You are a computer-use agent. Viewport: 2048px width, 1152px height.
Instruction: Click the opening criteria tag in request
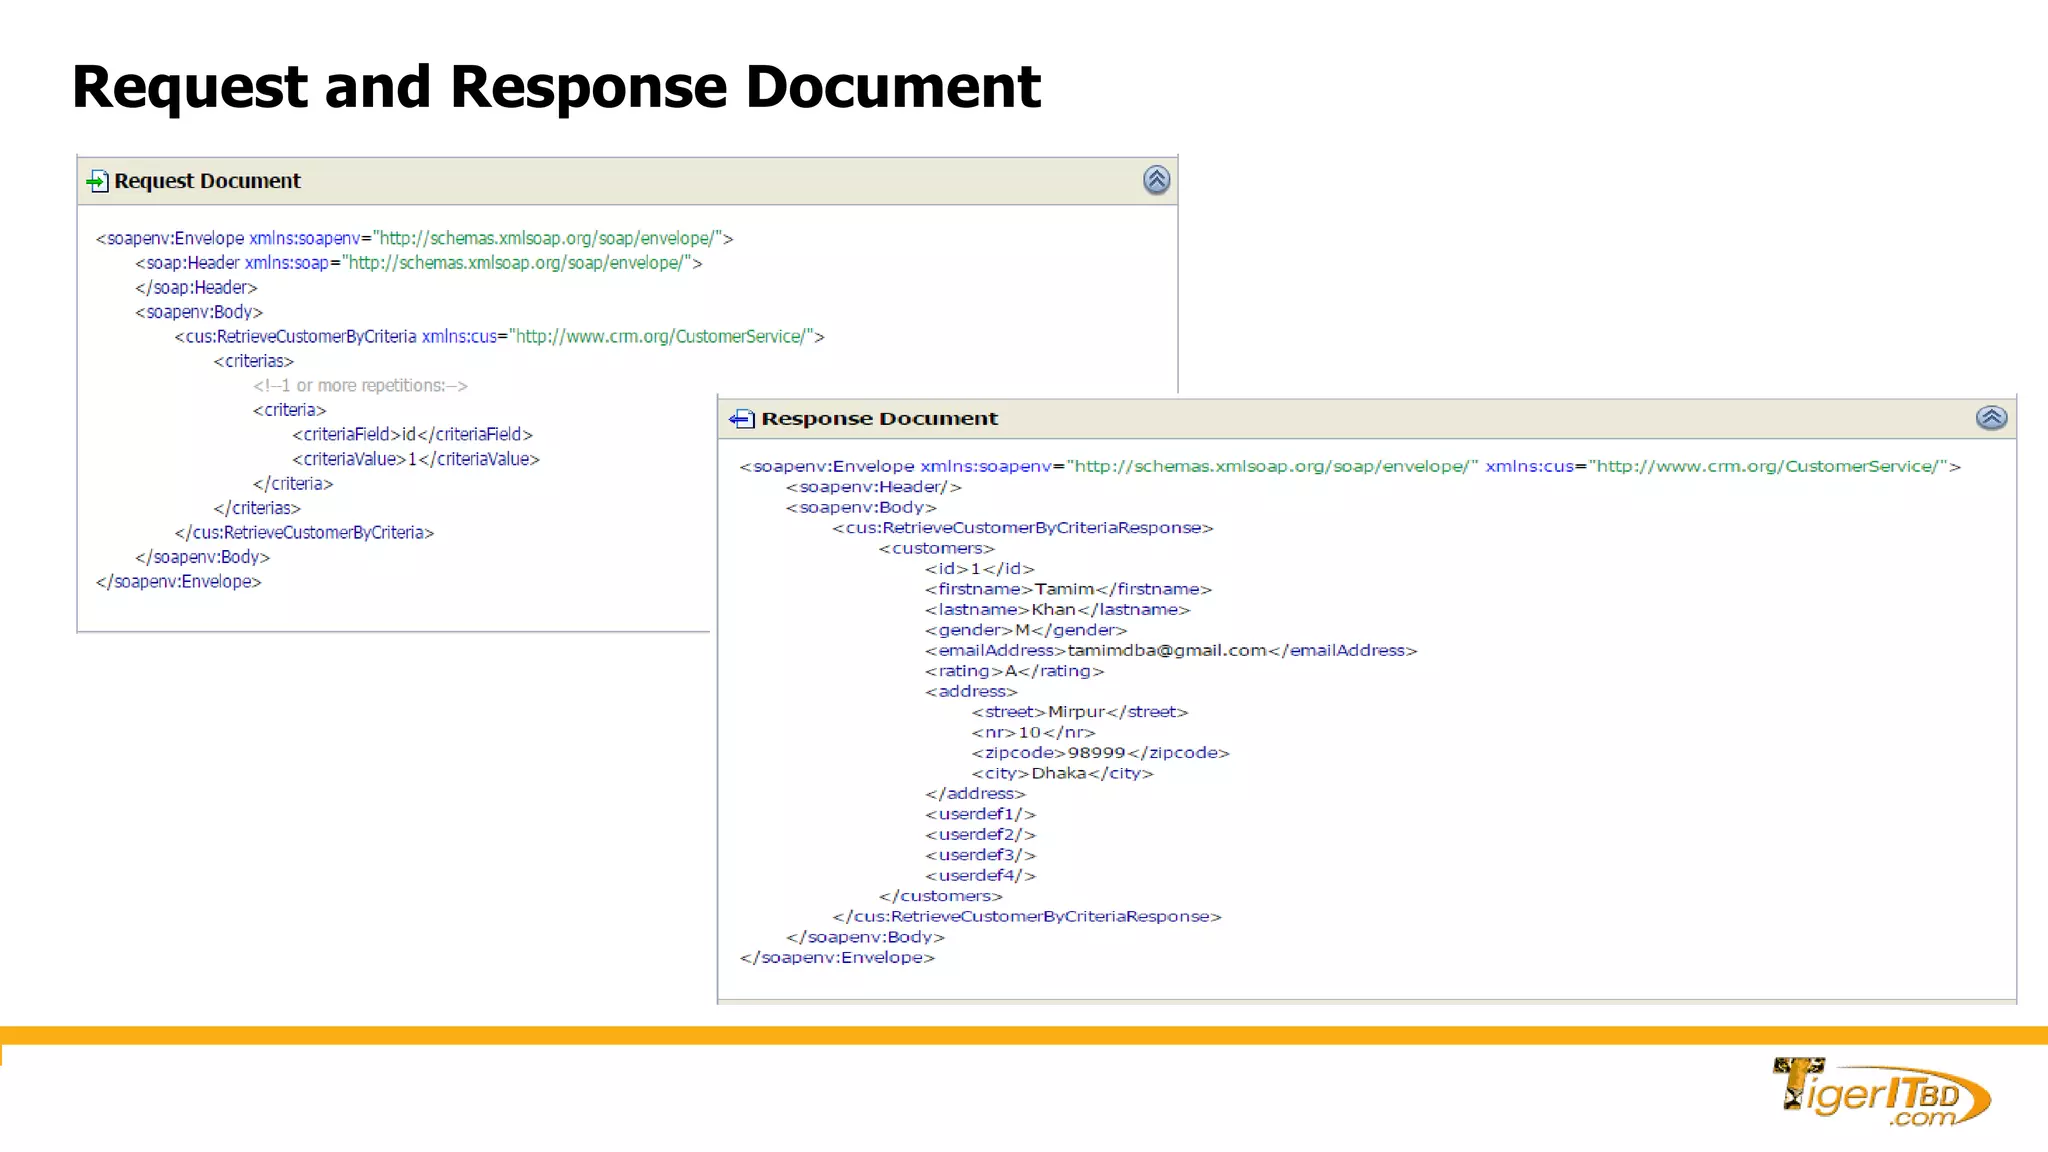tap(290, 410)
